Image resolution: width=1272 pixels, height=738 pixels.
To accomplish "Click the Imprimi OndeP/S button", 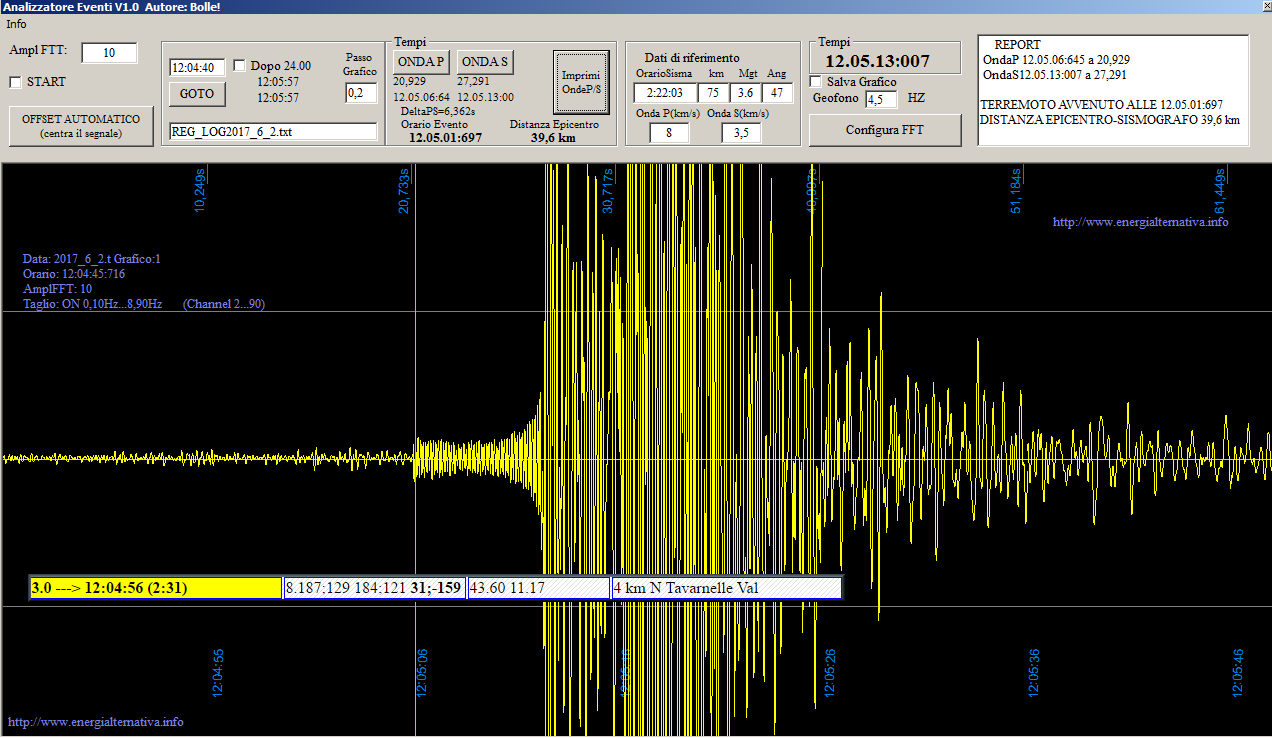I will (x=581, y=83).
